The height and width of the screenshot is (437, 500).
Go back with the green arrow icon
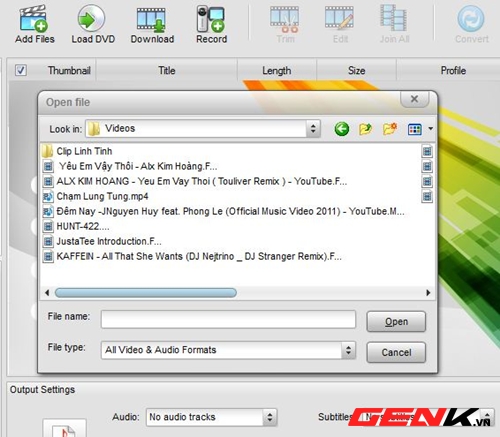click(x=342, y=129)
